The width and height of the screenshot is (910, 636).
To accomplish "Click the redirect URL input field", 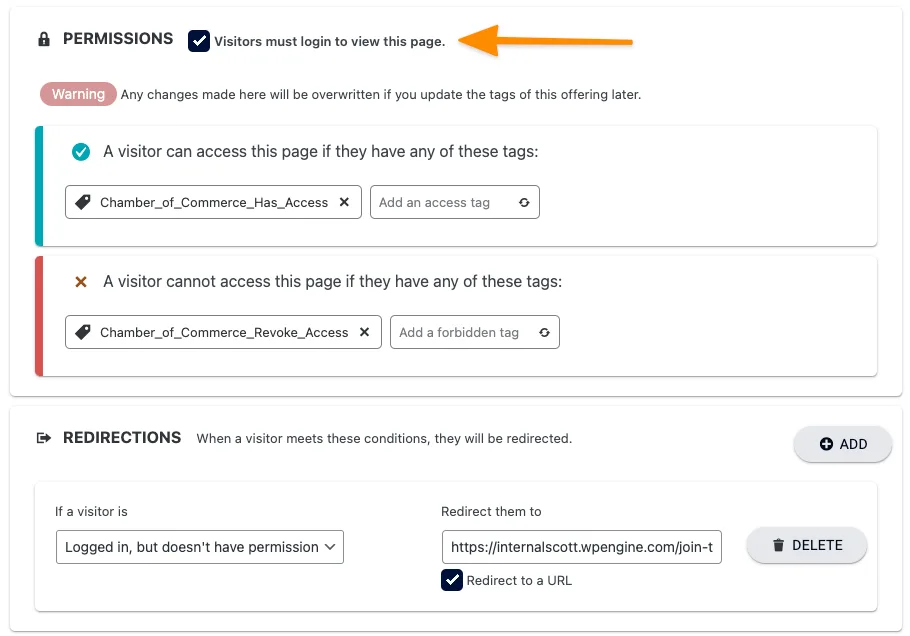I will [x=581, y=547].
